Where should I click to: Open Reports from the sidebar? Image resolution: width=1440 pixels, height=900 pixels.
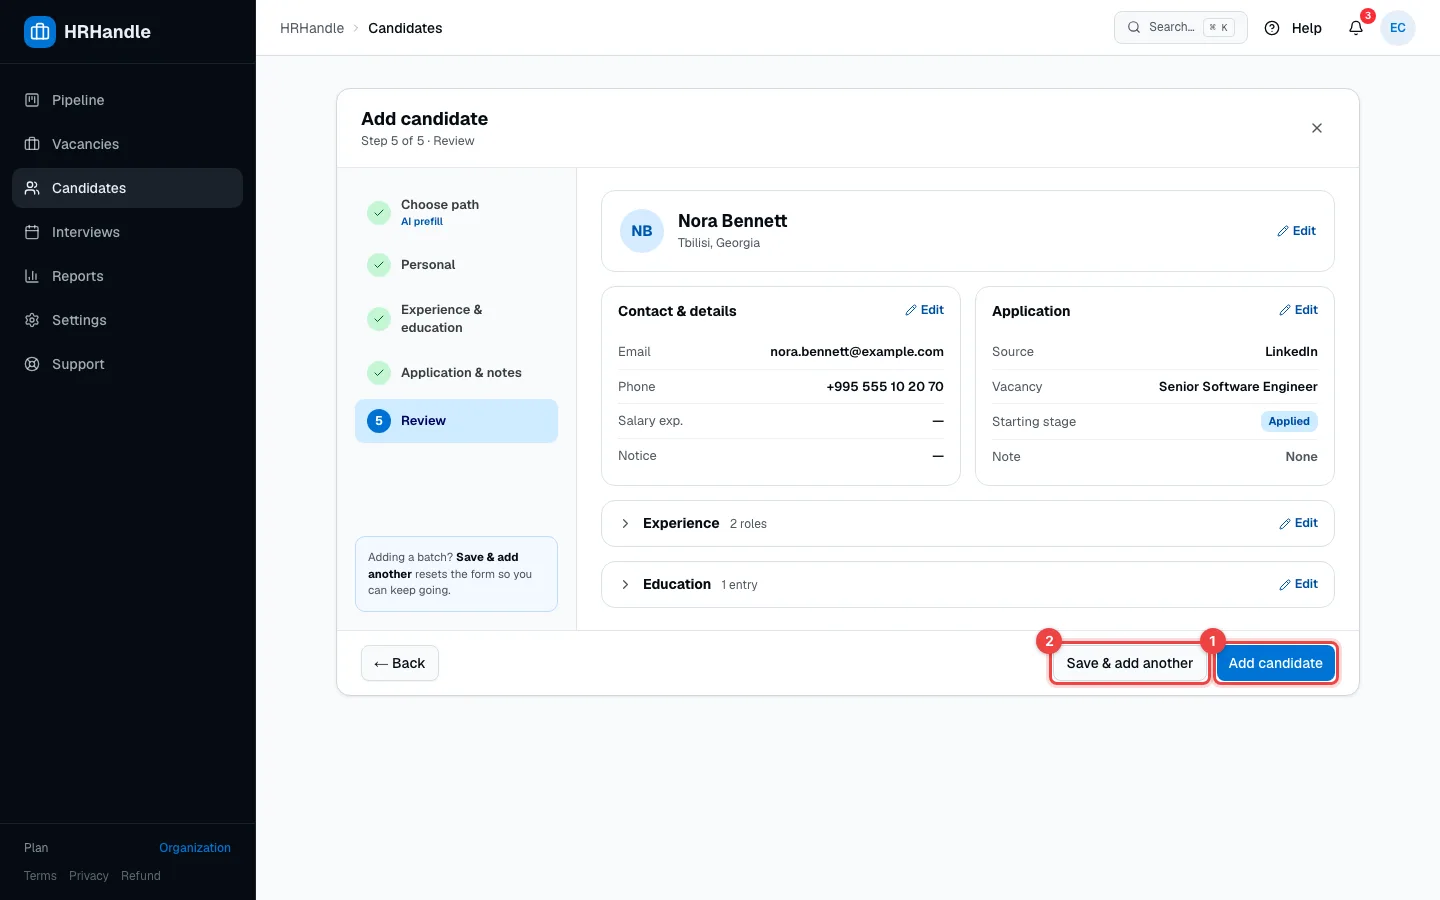coord(127,276)
